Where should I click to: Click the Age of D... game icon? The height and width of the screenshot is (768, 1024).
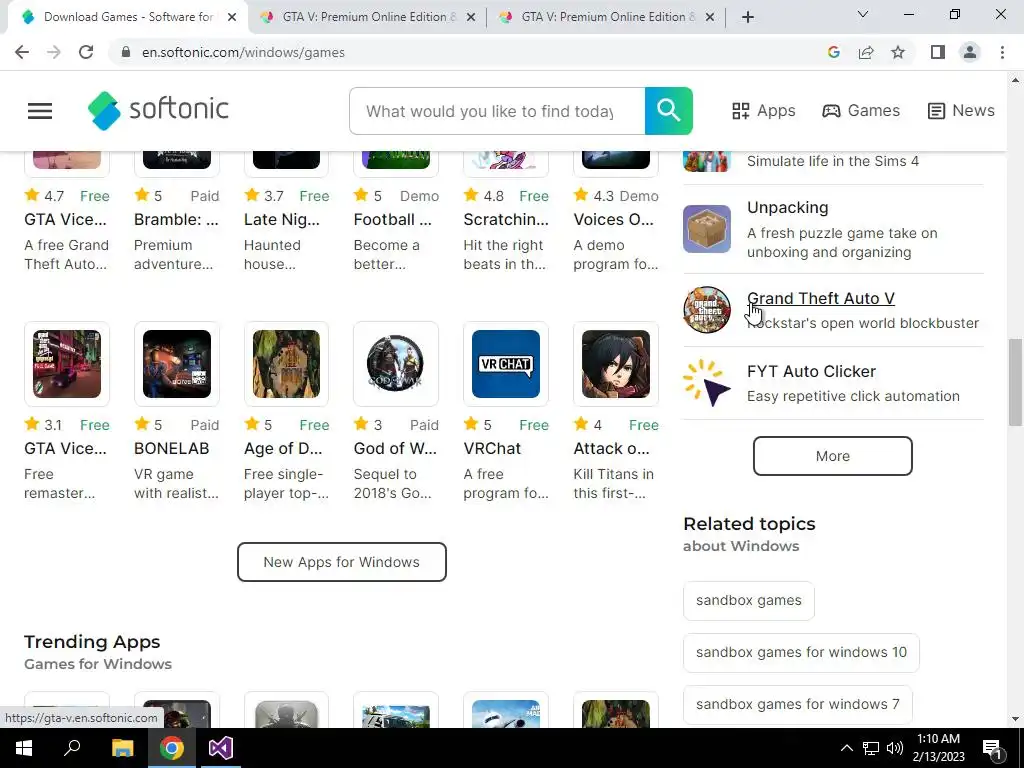tap(287, 364)
